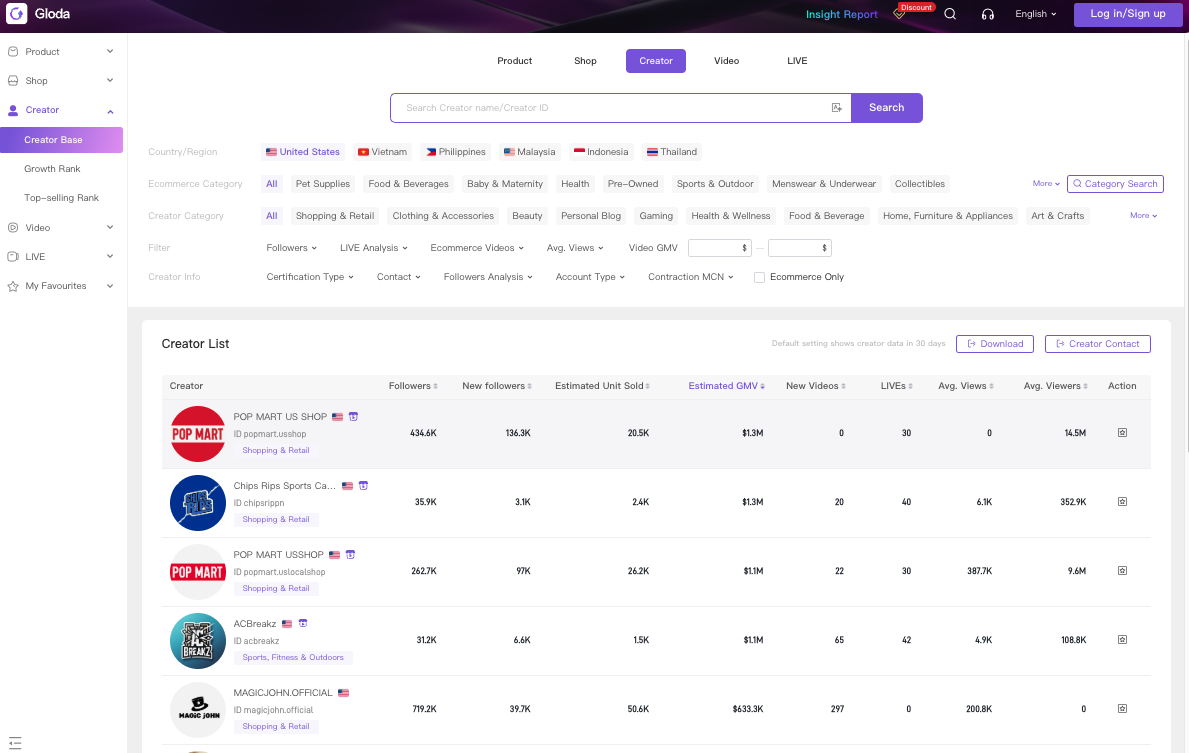Click Product sidebar icon
Screen dimensions: 1189x753
coord(13,52)
